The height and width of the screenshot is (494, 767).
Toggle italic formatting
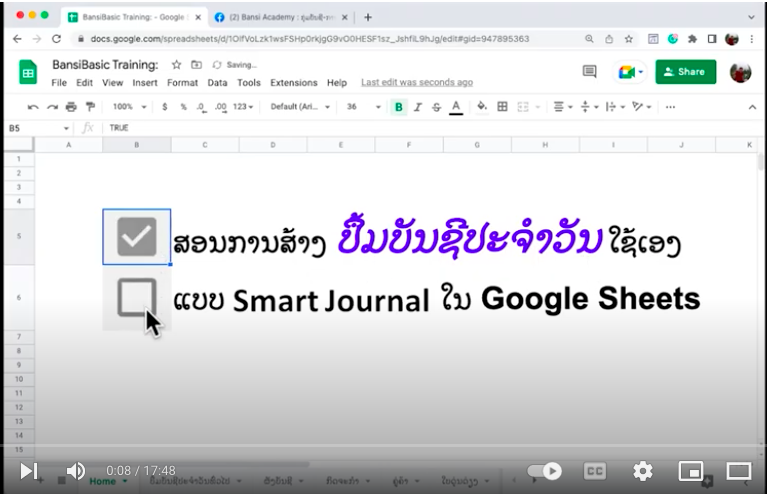[x=418, y=107]
